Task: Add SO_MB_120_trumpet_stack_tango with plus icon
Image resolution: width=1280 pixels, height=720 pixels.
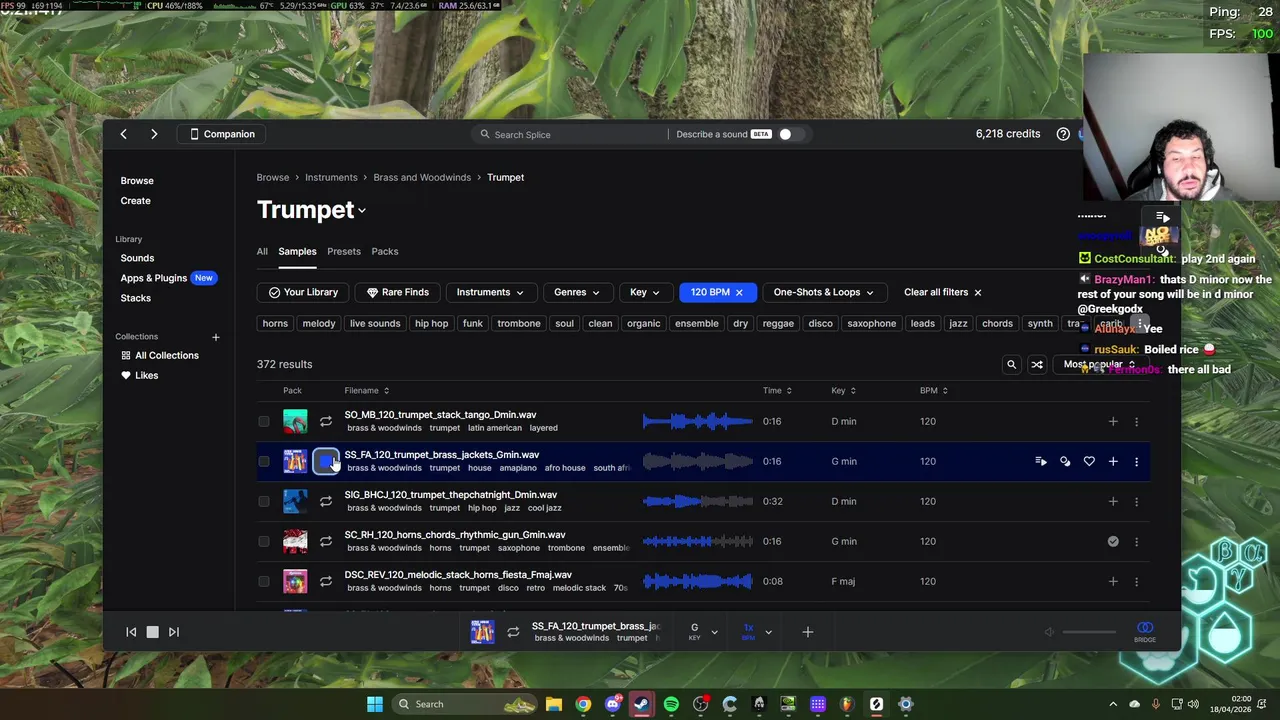Action: 1113,421
